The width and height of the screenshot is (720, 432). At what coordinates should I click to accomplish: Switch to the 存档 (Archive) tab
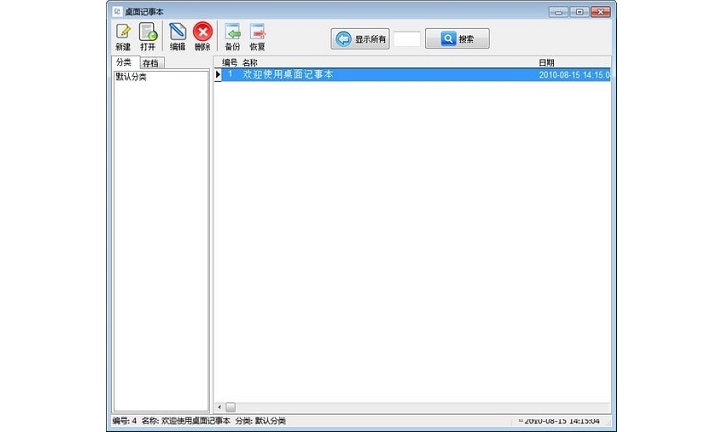(150, 63)
